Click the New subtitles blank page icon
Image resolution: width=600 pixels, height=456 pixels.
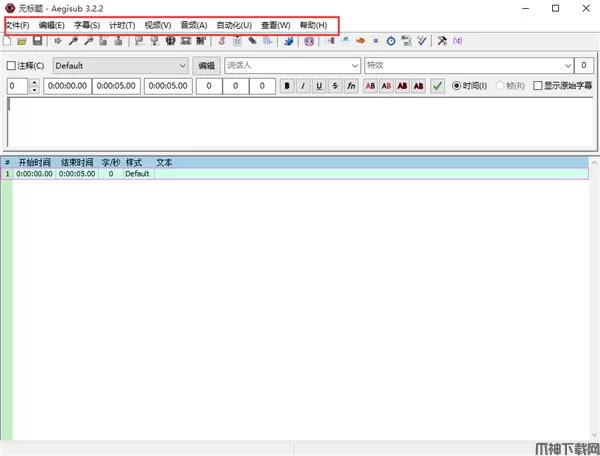point(9,41)
